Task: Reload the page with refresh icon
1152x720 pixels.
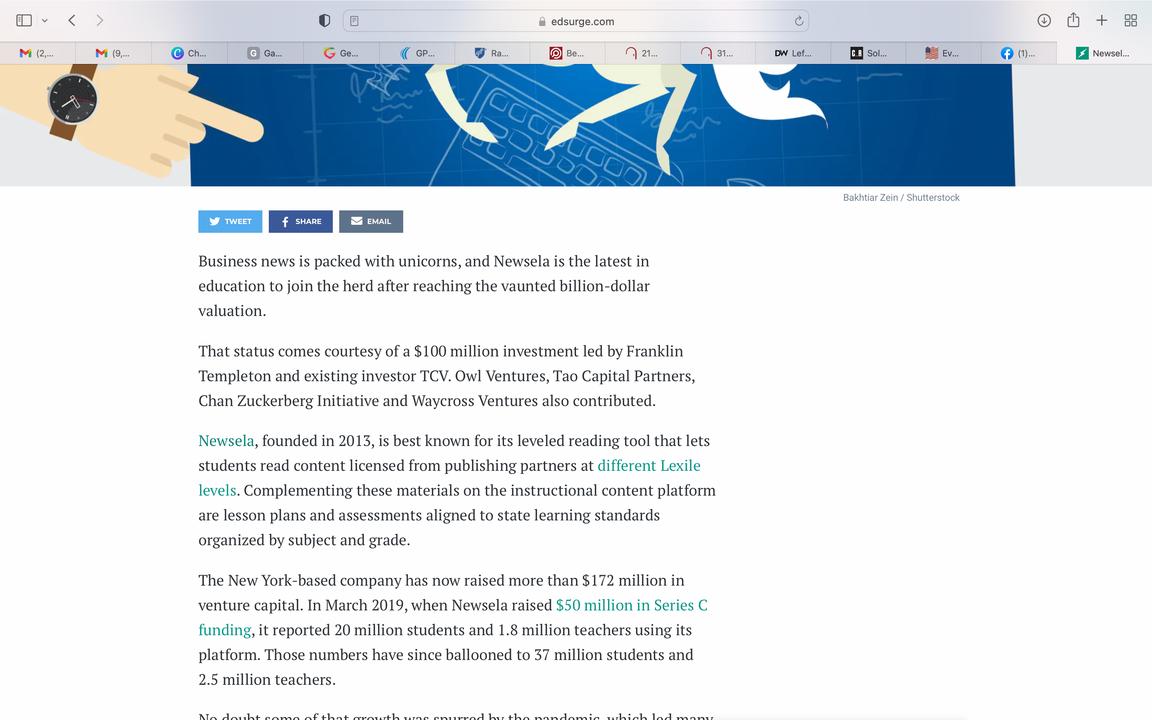Action: (x=799, y=21)
